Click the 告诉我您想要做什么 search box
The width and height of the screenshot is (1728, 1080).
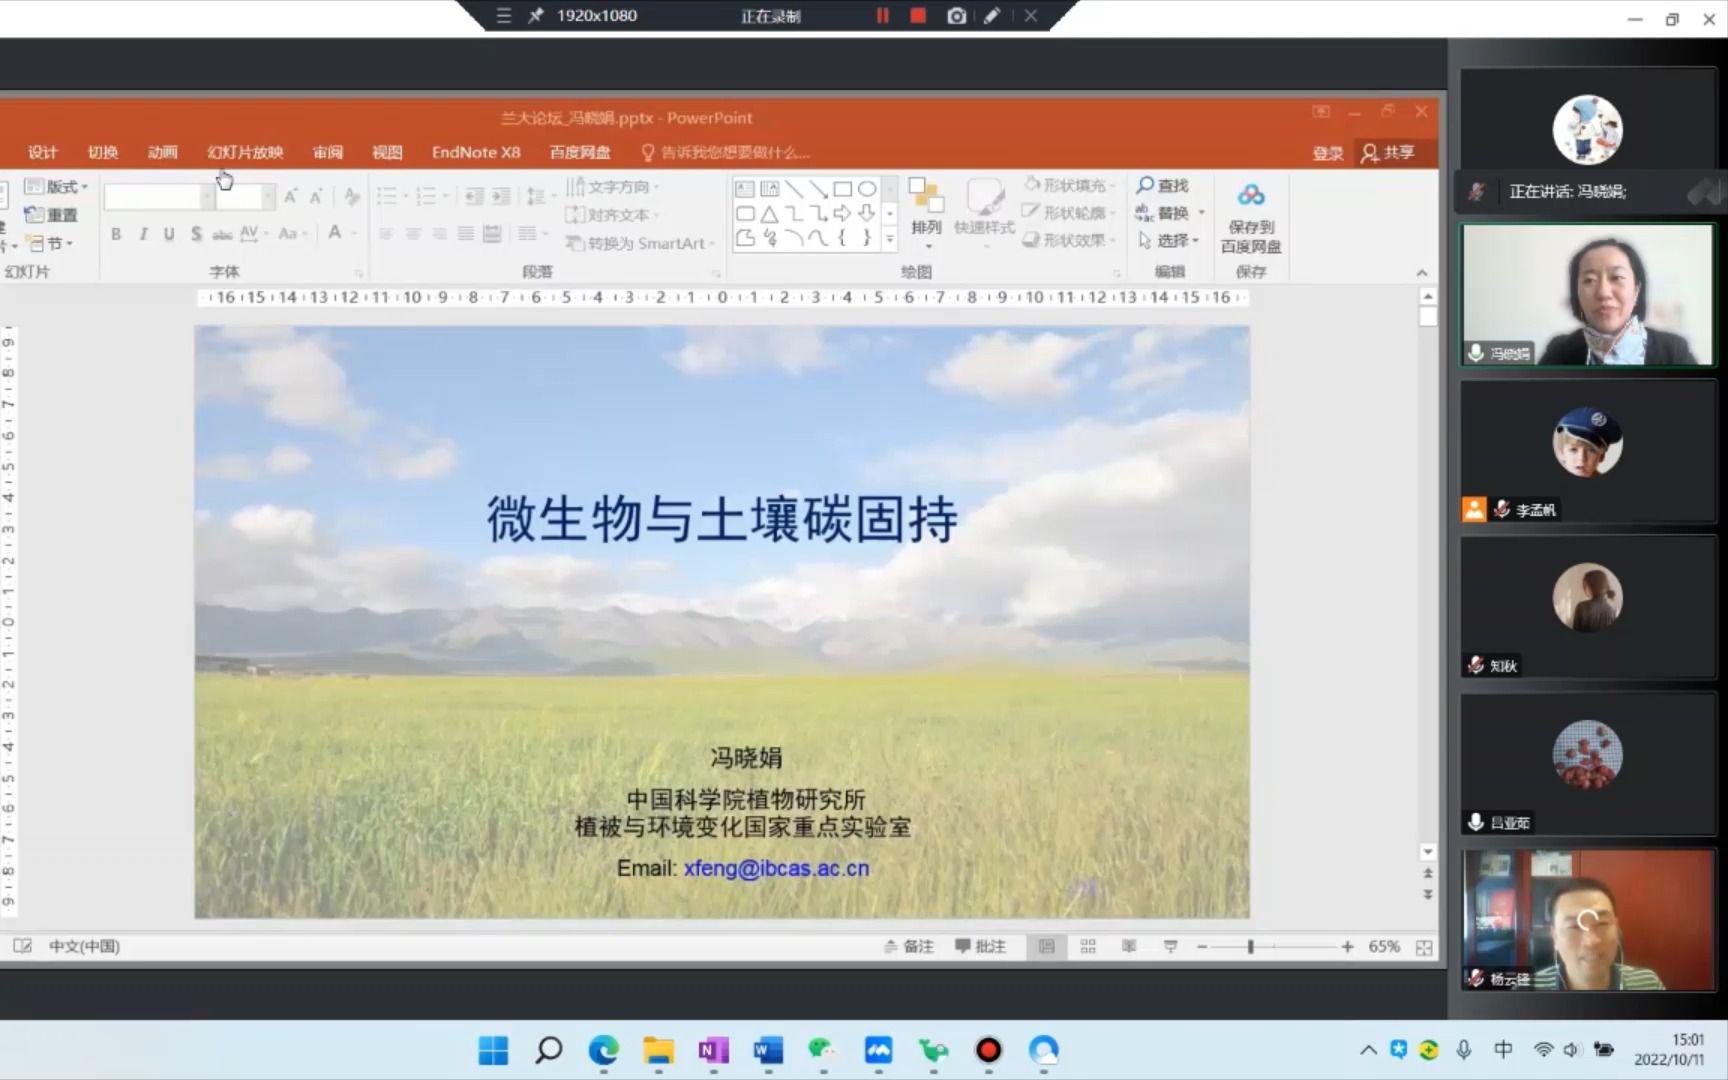pos(726,152)
